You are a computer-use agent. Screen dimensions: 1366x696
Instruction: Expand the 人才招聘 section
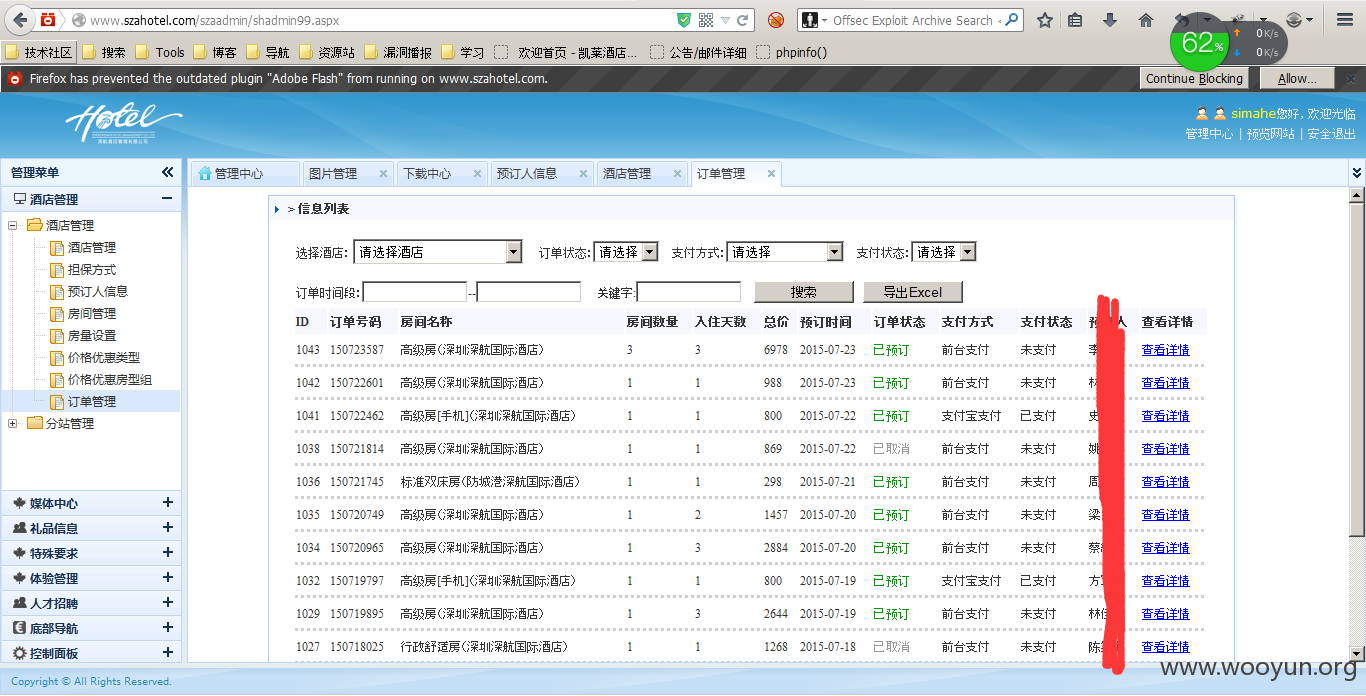(167, 603)
